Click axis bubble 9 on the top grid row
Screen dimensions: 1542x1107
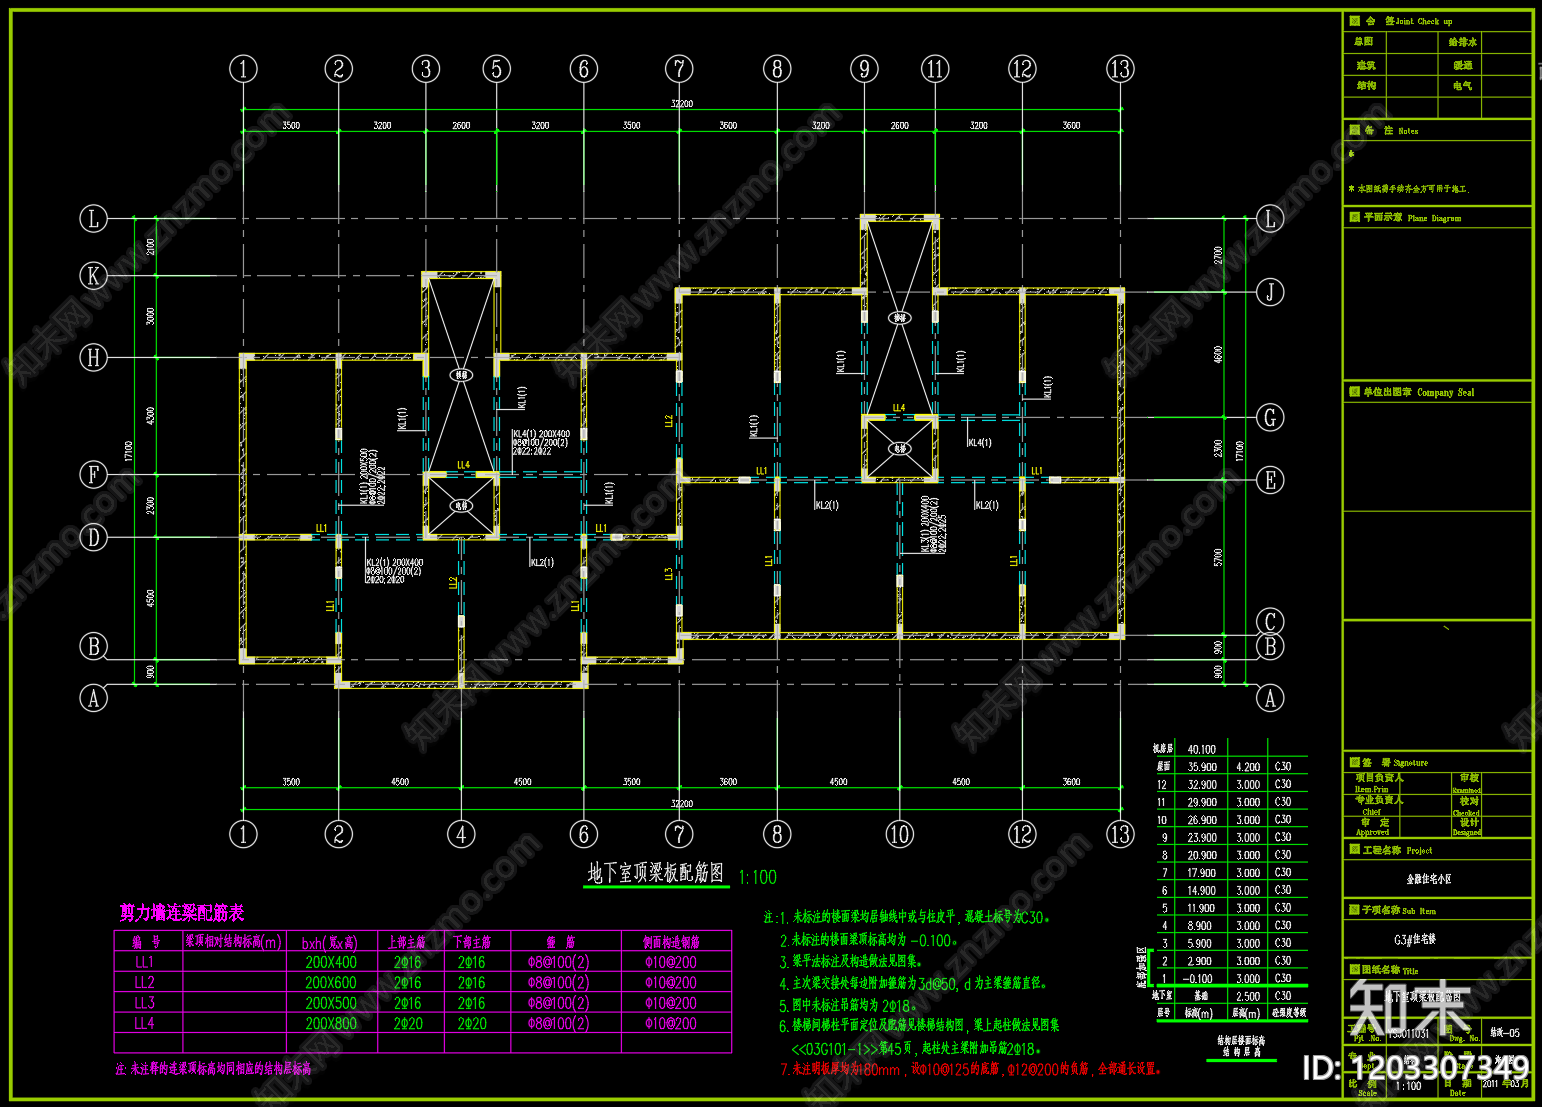tap(864, 69)
